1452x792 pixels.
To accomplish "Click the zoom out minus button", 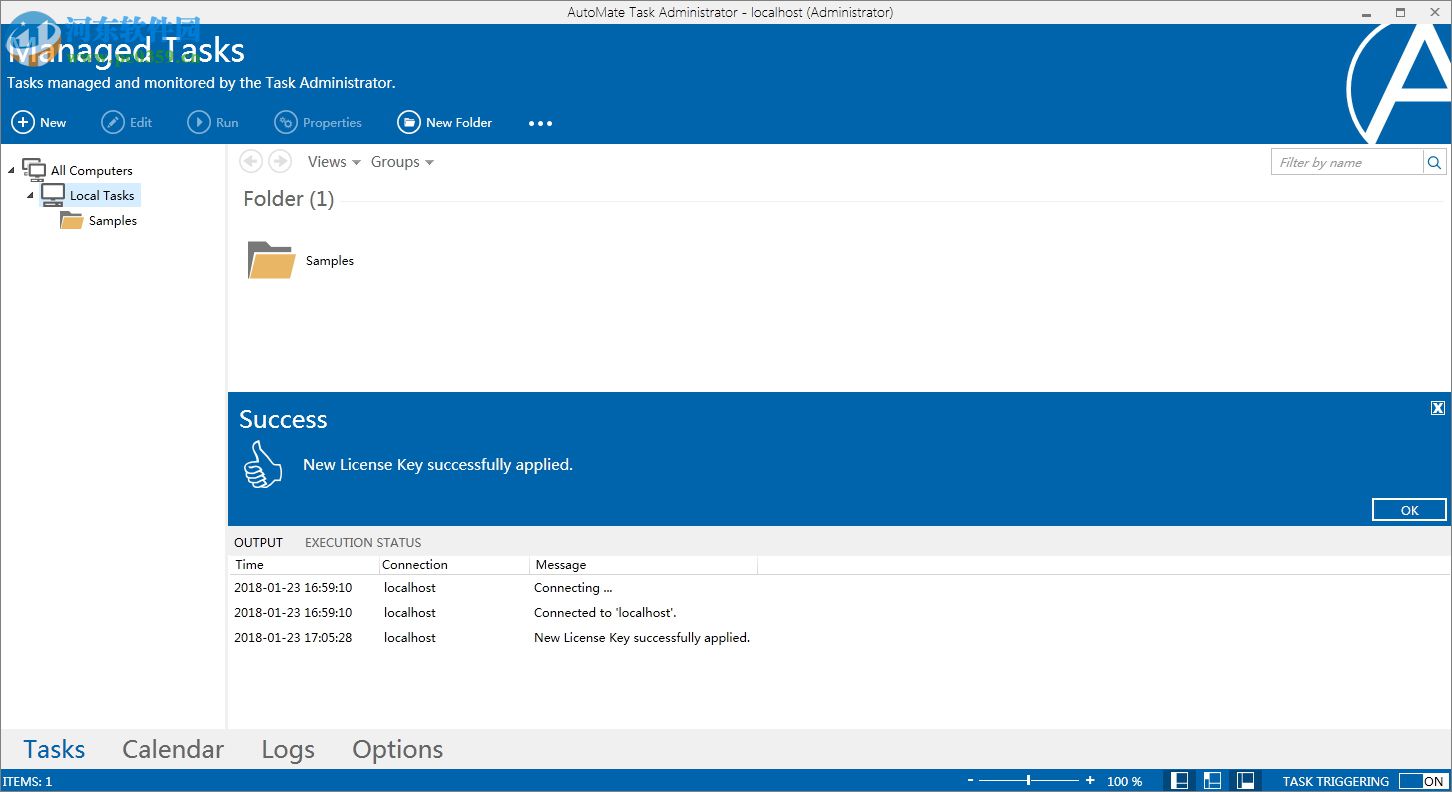I will (x=970, y=781).
